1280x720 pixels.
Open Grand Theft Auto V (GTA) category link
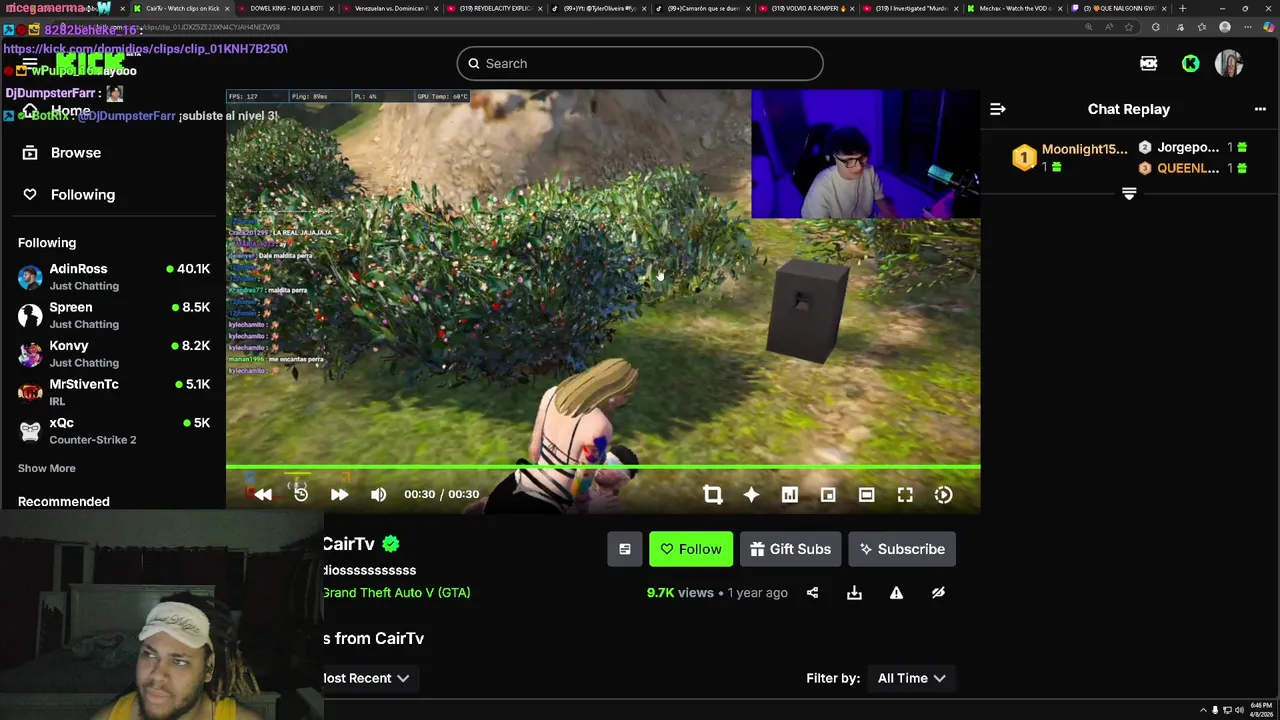396,592
